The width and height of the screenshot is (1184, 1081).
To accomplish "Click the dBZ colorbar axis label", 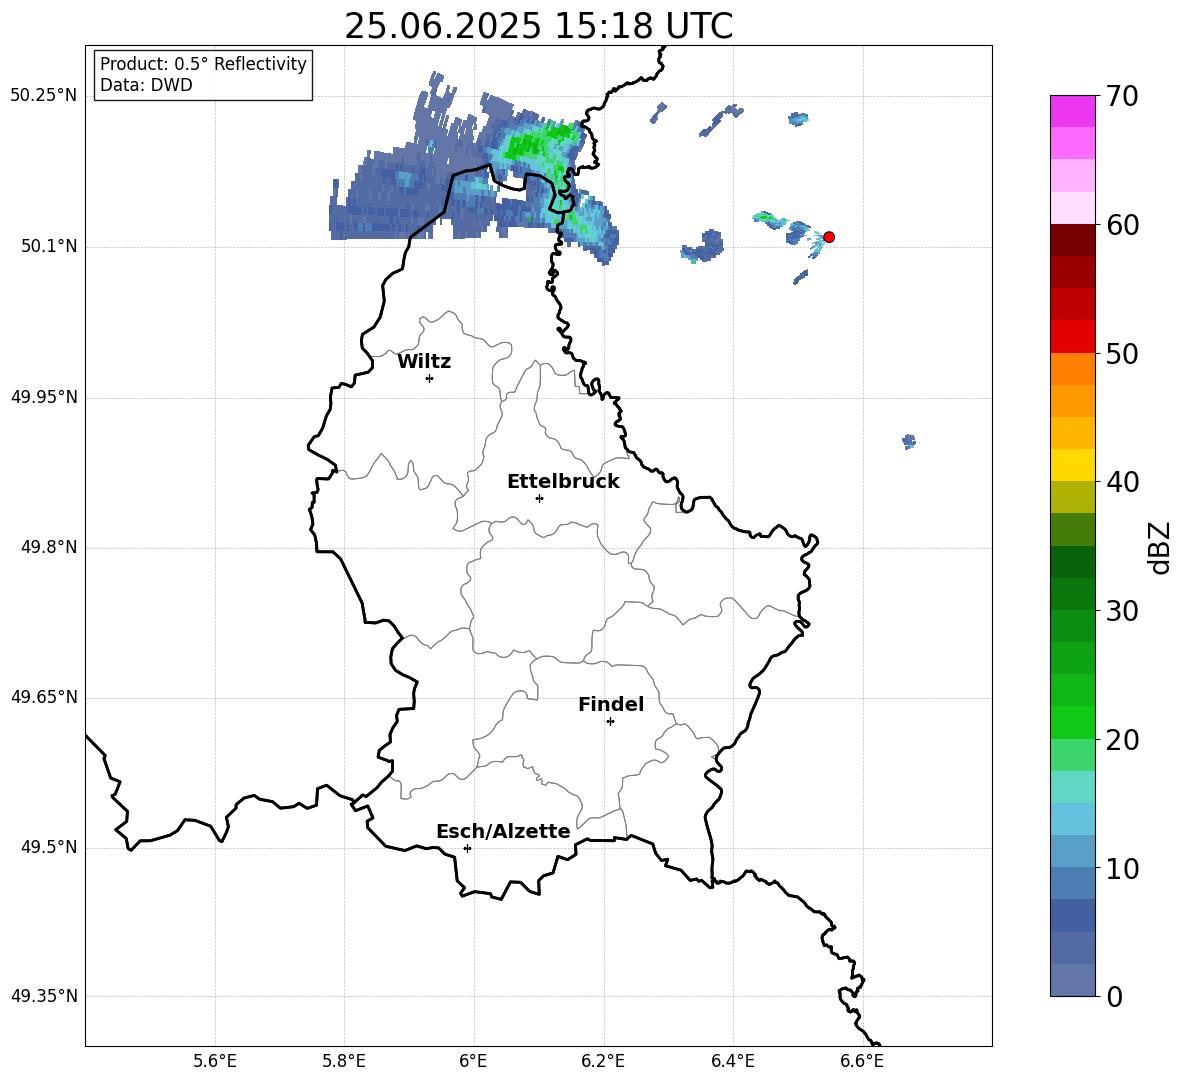I will pyautogui.click(x=1159, y=547).
